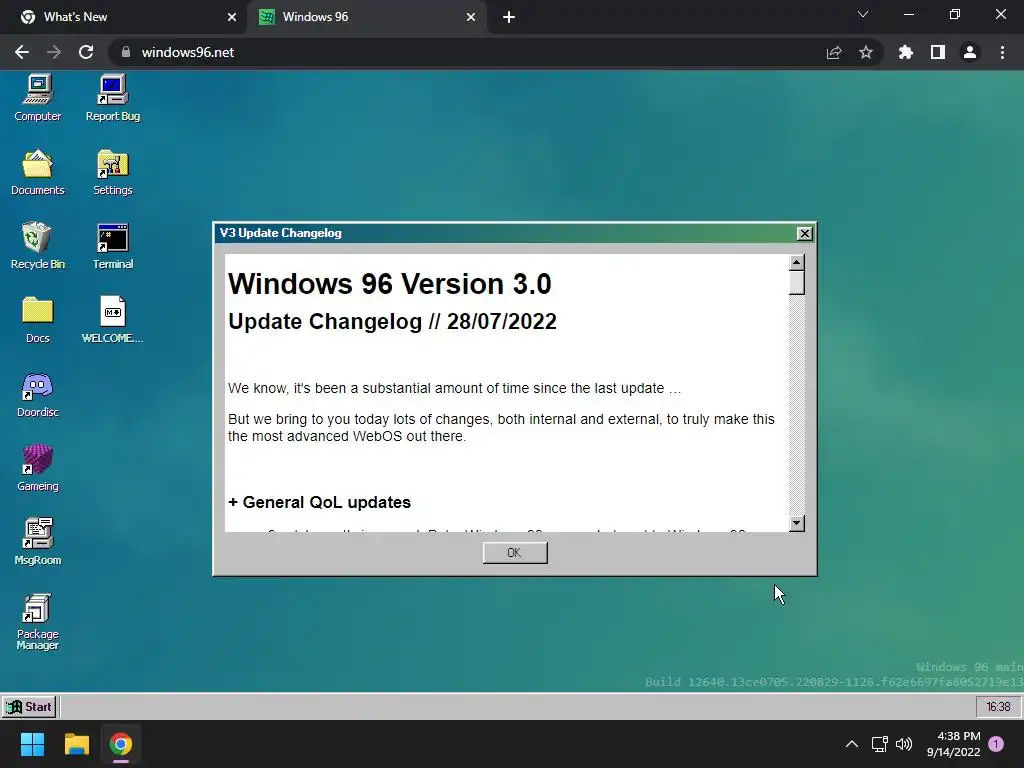1024x768 pixels.
Task: Open the Chrome extensions puzzle icon
Action: coord(905,52)
